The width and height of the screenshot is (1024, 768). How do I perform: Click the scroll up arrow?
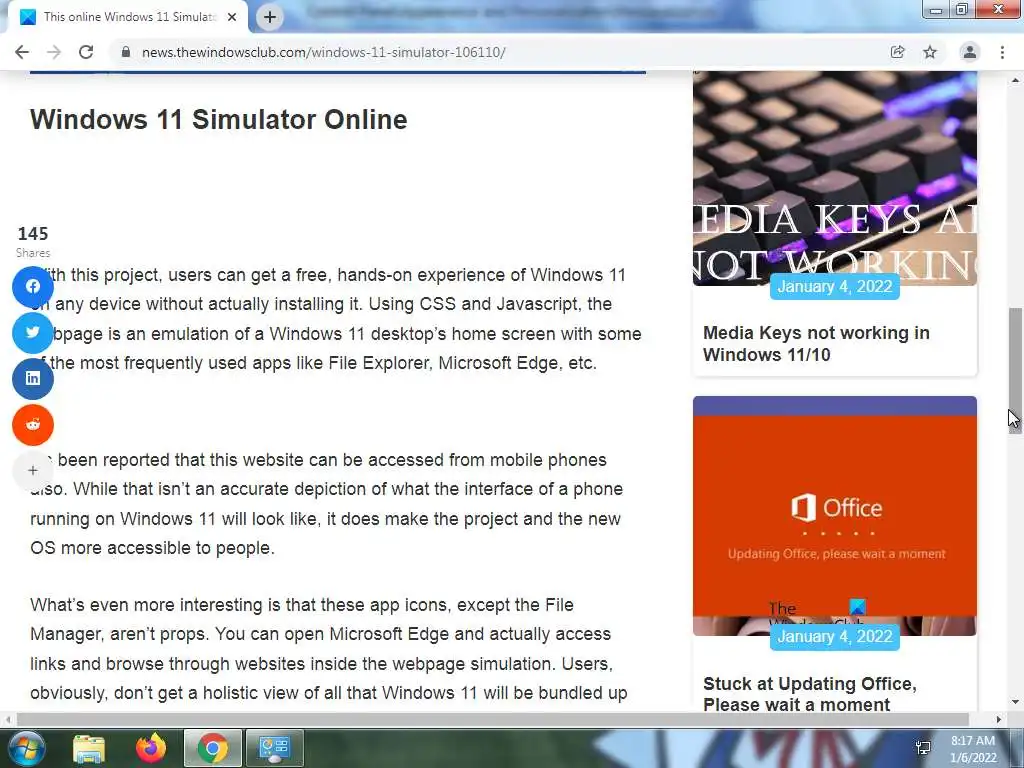click(x=1015, y=80)
